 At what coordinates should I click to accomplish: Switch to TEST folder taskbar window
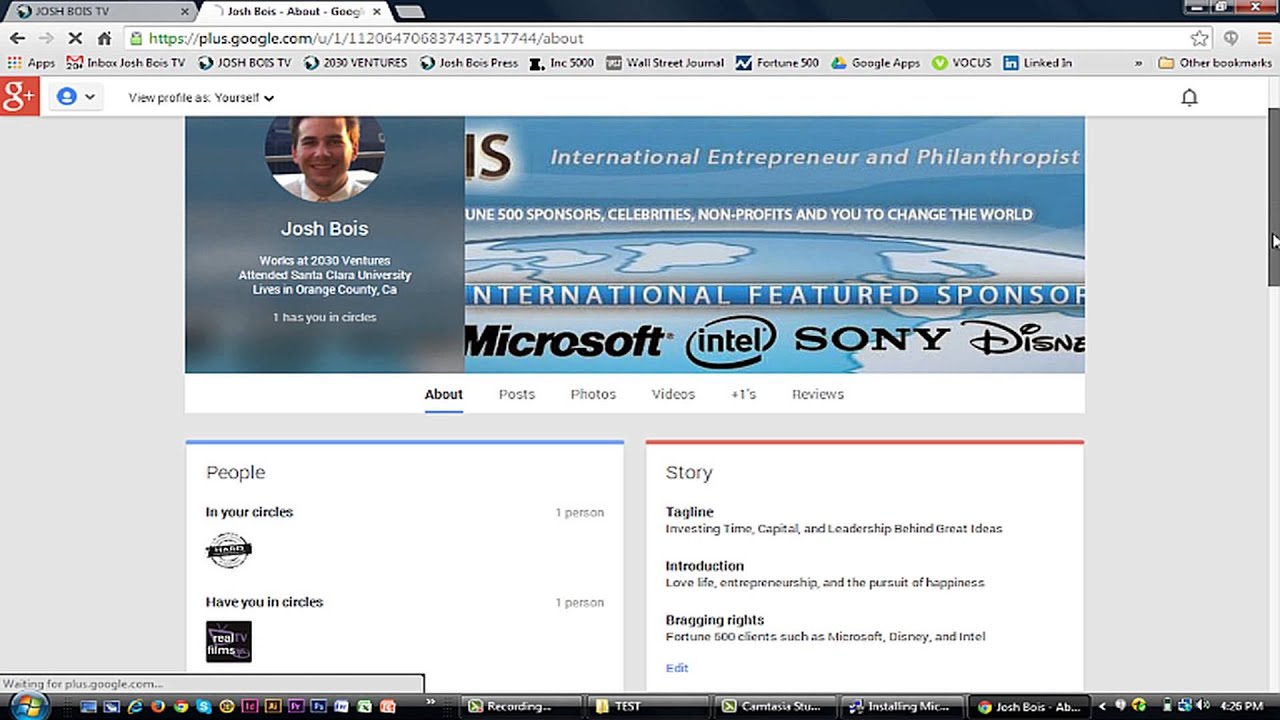[649, 706]
